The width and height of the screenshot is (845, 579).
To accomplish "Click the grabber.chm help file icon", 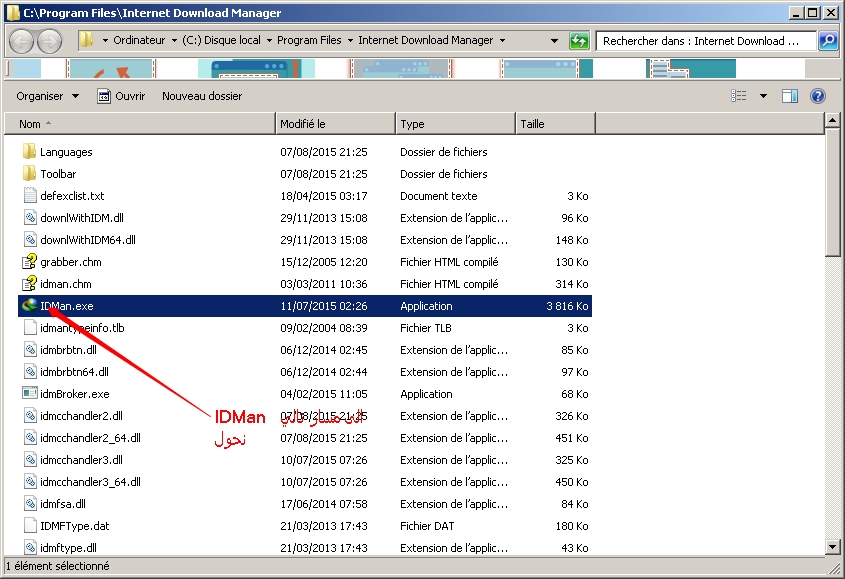I will tap(30, 261).
